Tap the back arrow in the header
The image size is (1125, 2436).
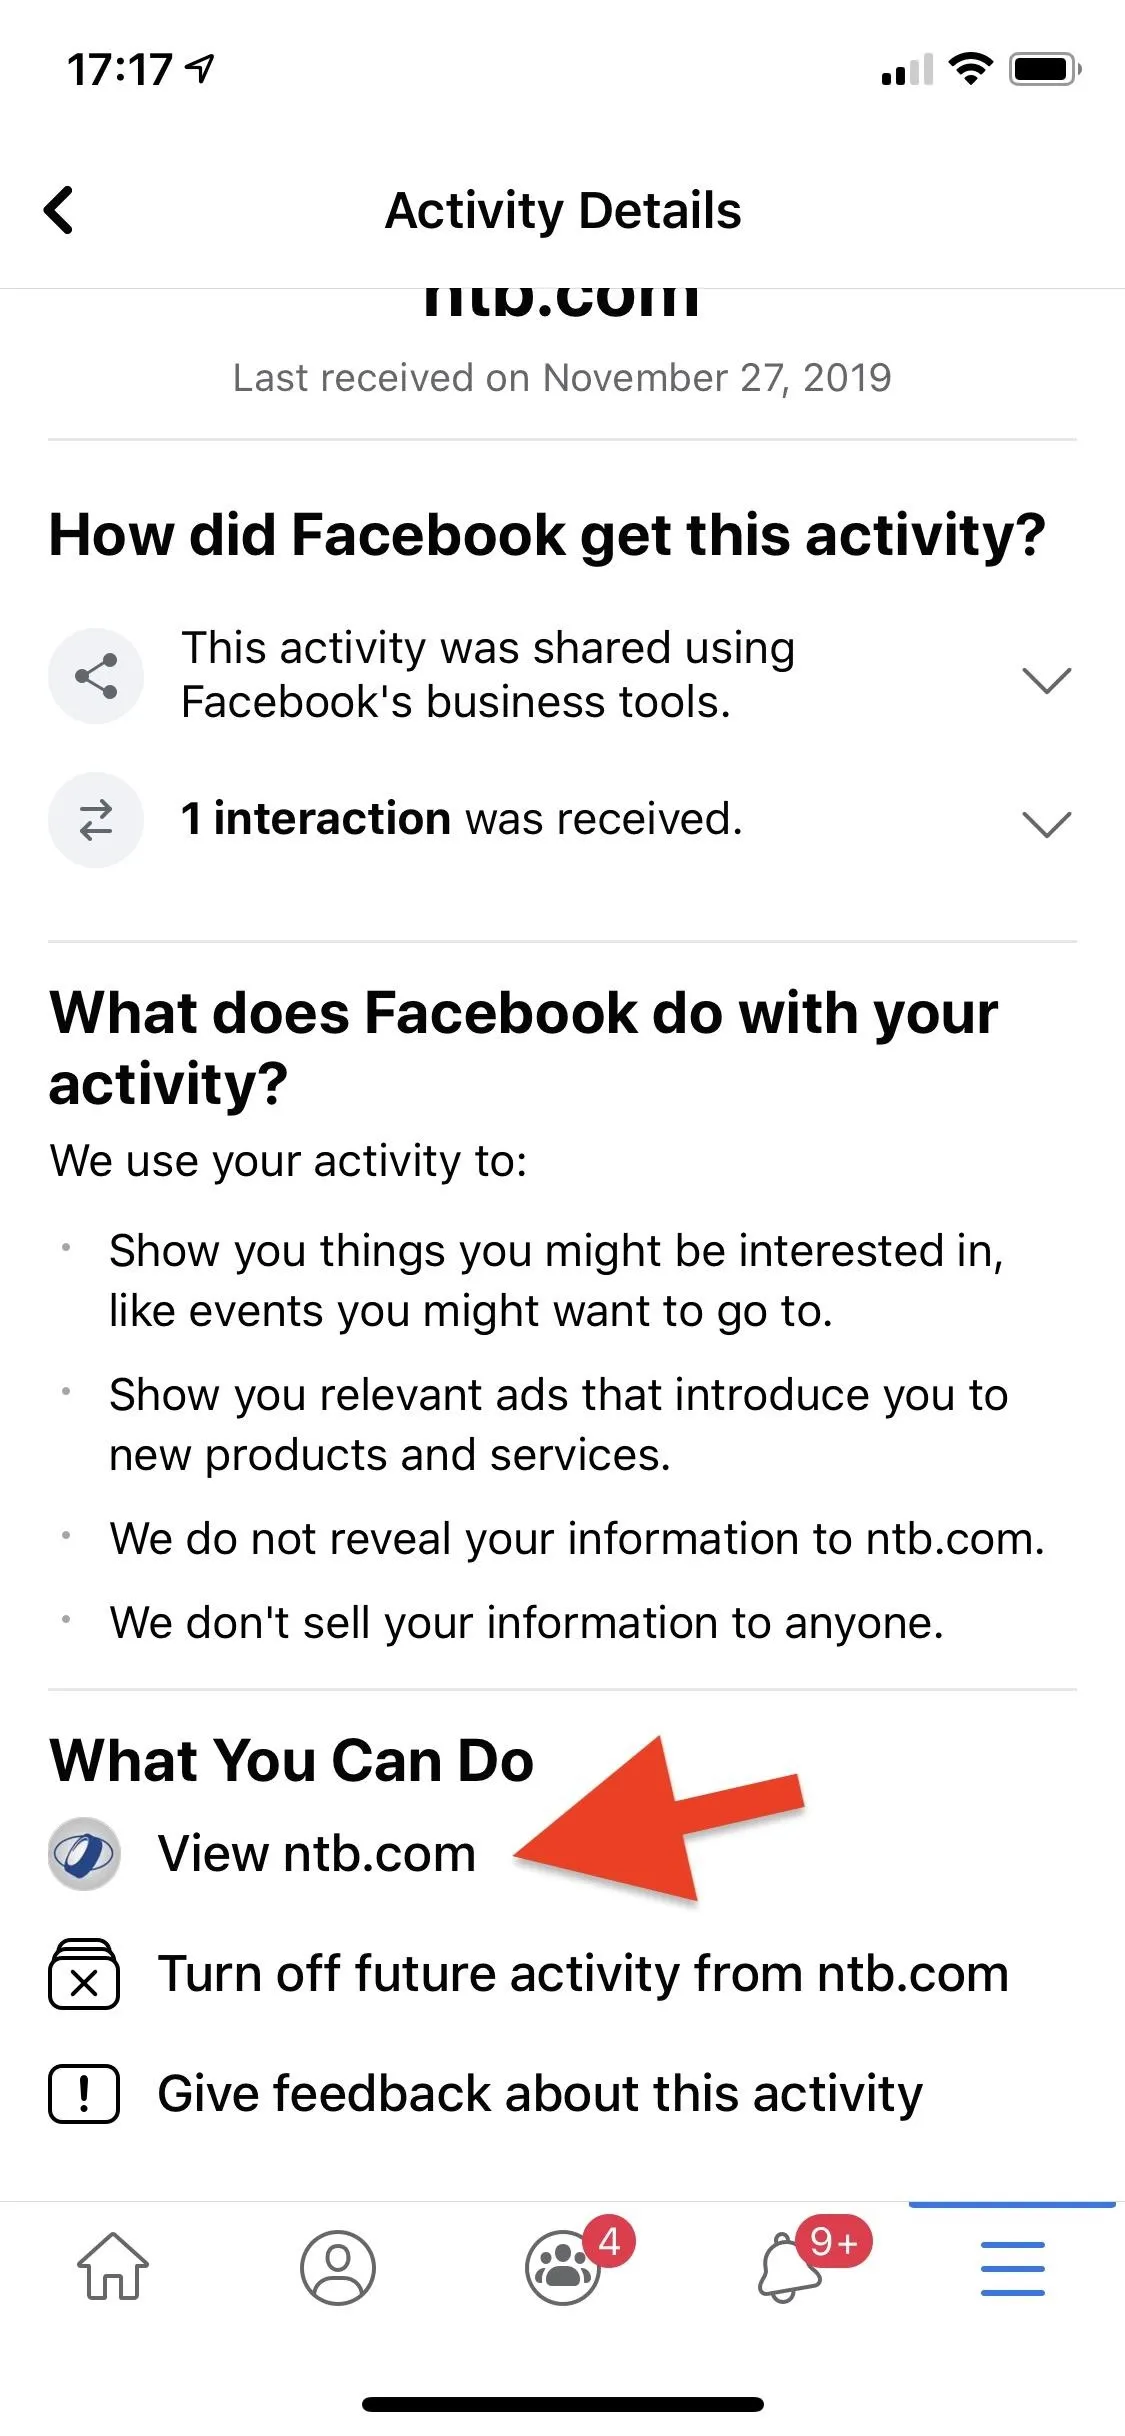(x=59, y=210)
